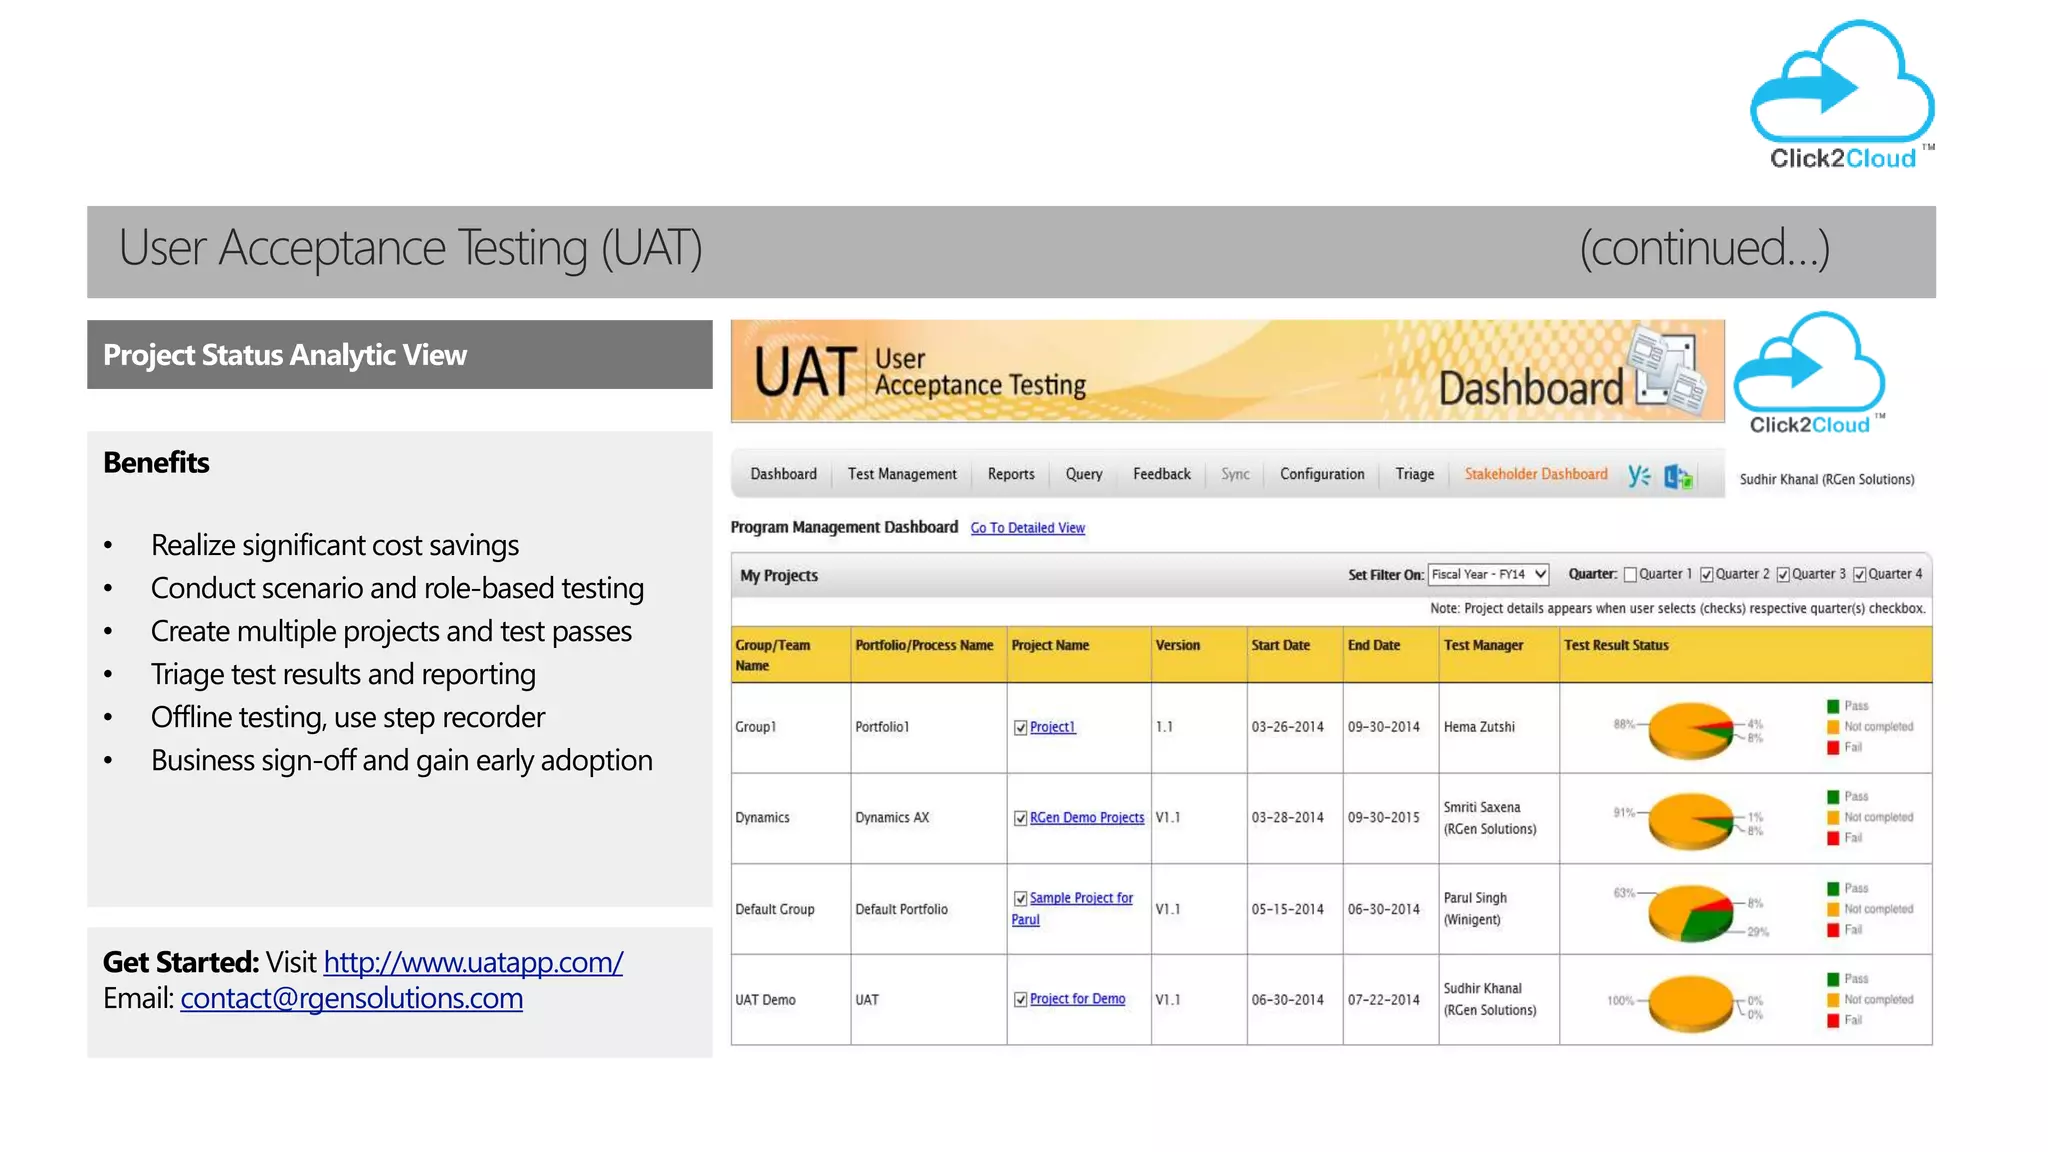Click the Project Name column header

click(1079, 655)
